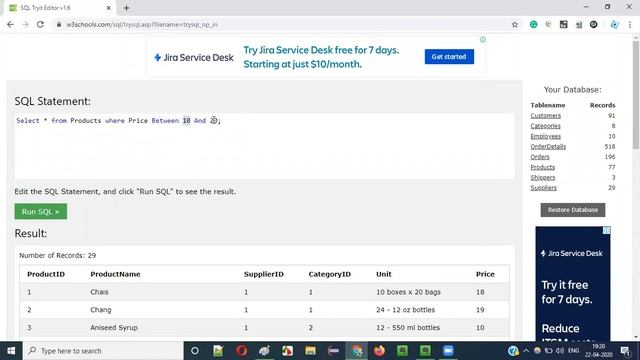Image resolution: width=640 pixels, height=360 pixels.
Task: Open the OrderDetails table link
Action: coord(548,147)
